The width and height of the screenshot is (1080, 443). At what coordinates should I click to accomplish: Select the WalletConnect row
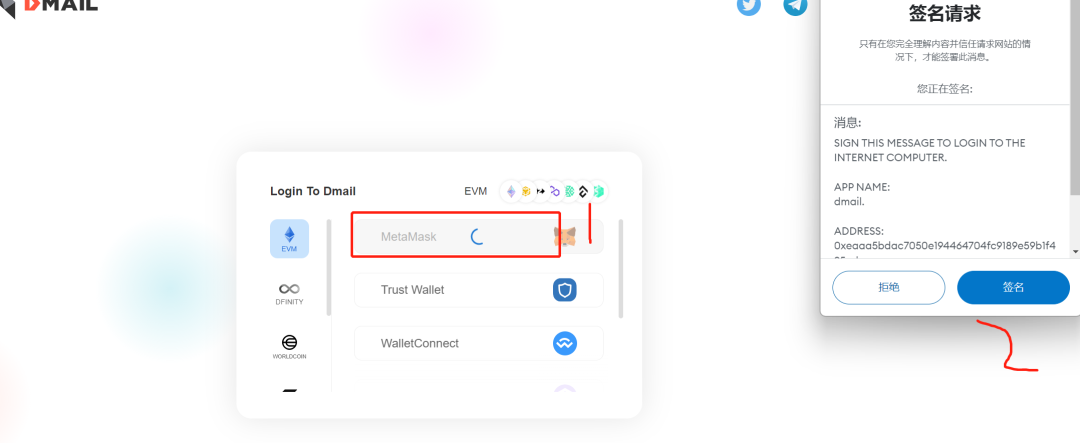tap(479, 343)
